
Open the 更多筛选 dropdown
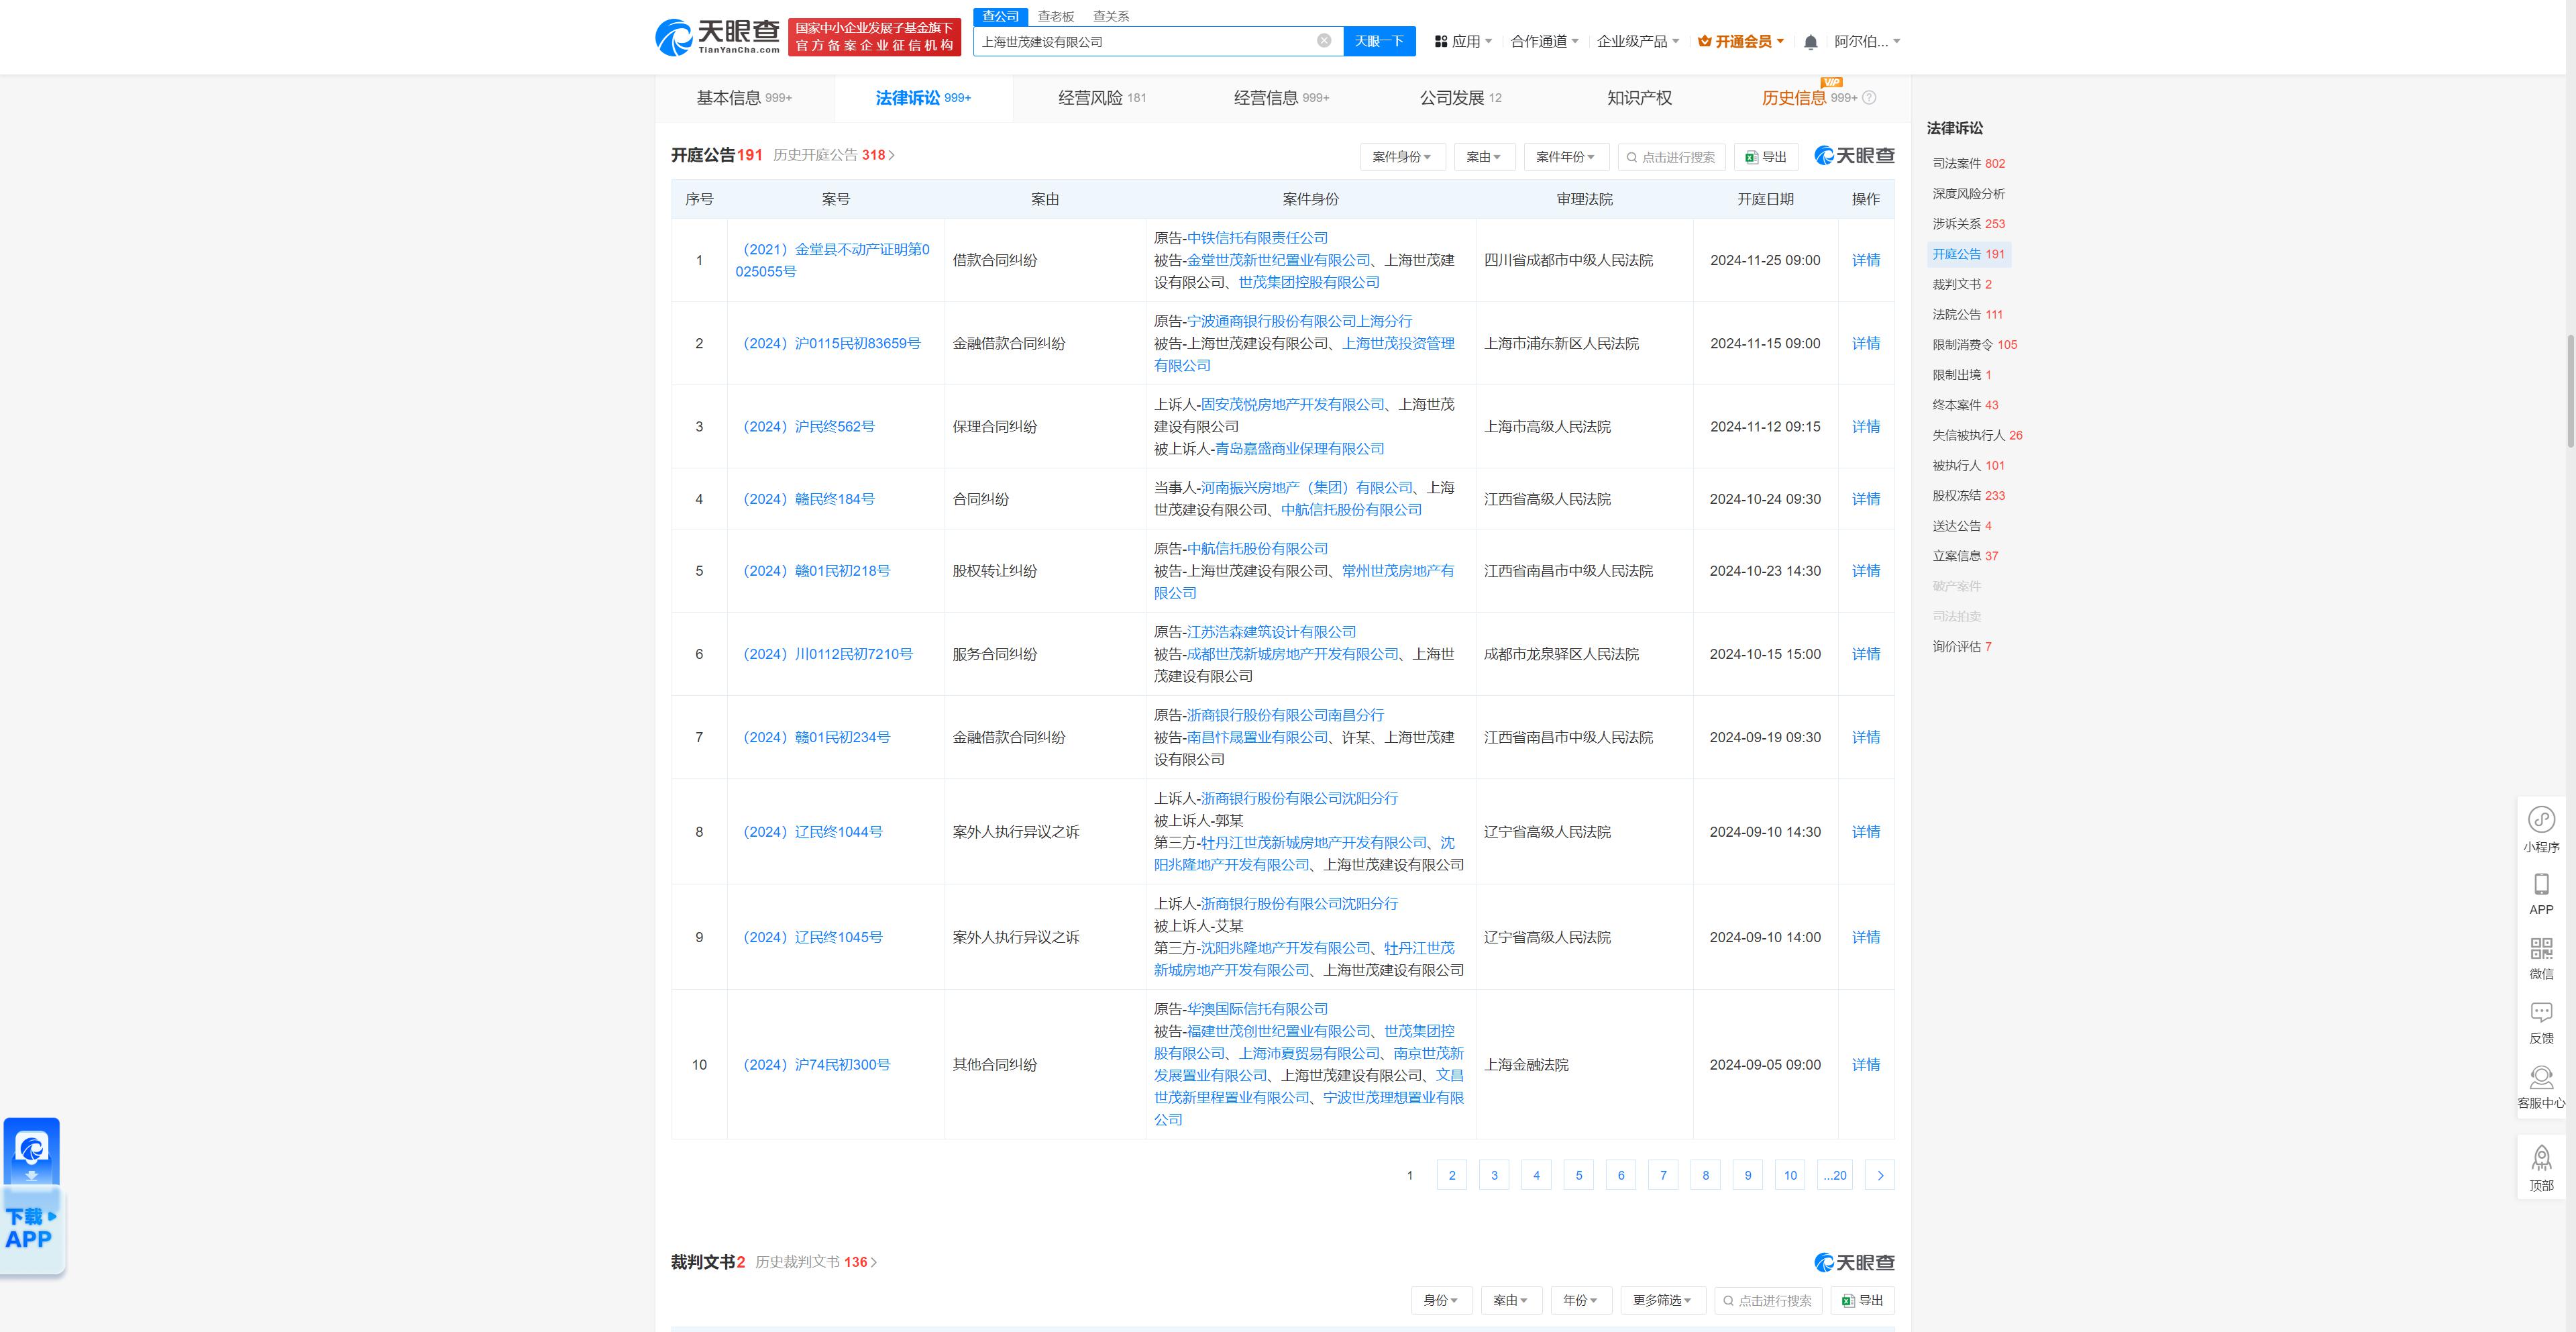click(x=1662, y=1300)
